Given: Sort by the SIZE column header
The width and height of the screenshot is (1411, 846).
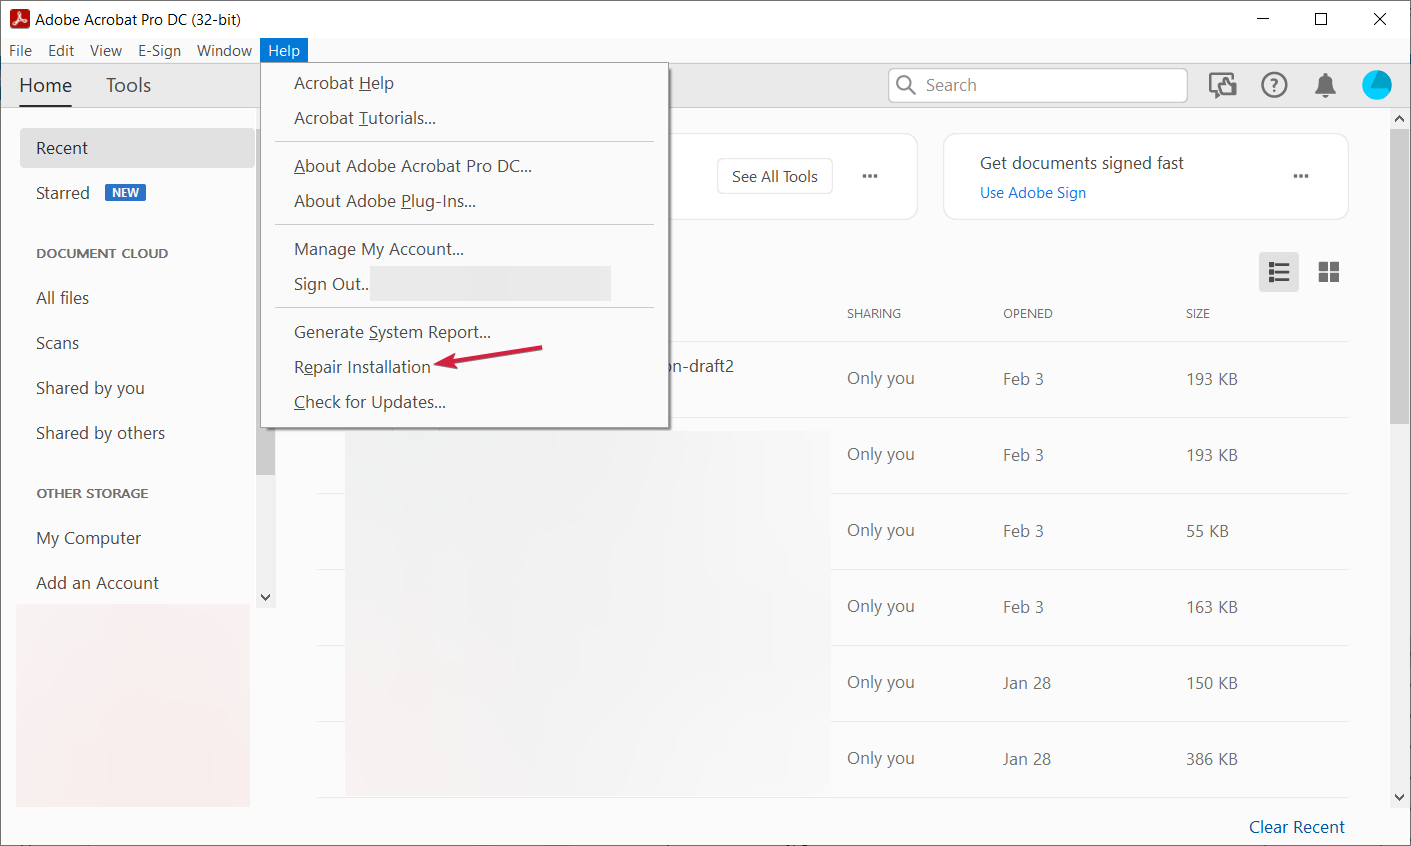Looking at the screenshot, I should pyautogui.click(x=1198, y=313).
